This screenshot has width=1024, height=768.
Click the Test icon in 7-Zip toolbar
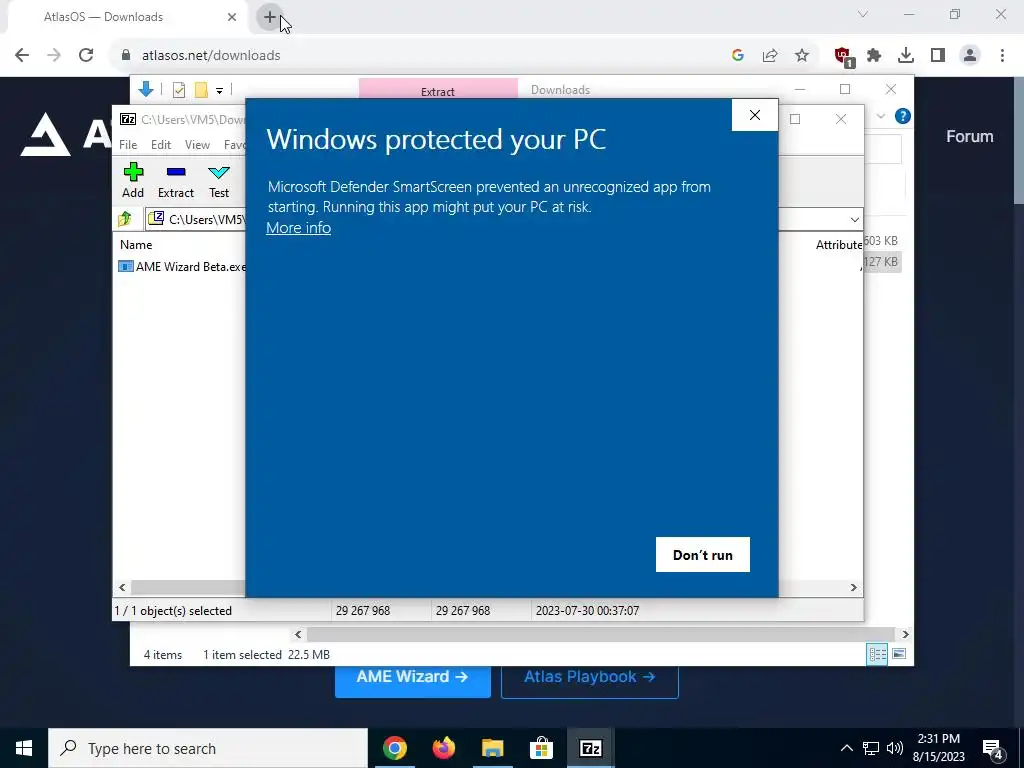click(219, 180)
